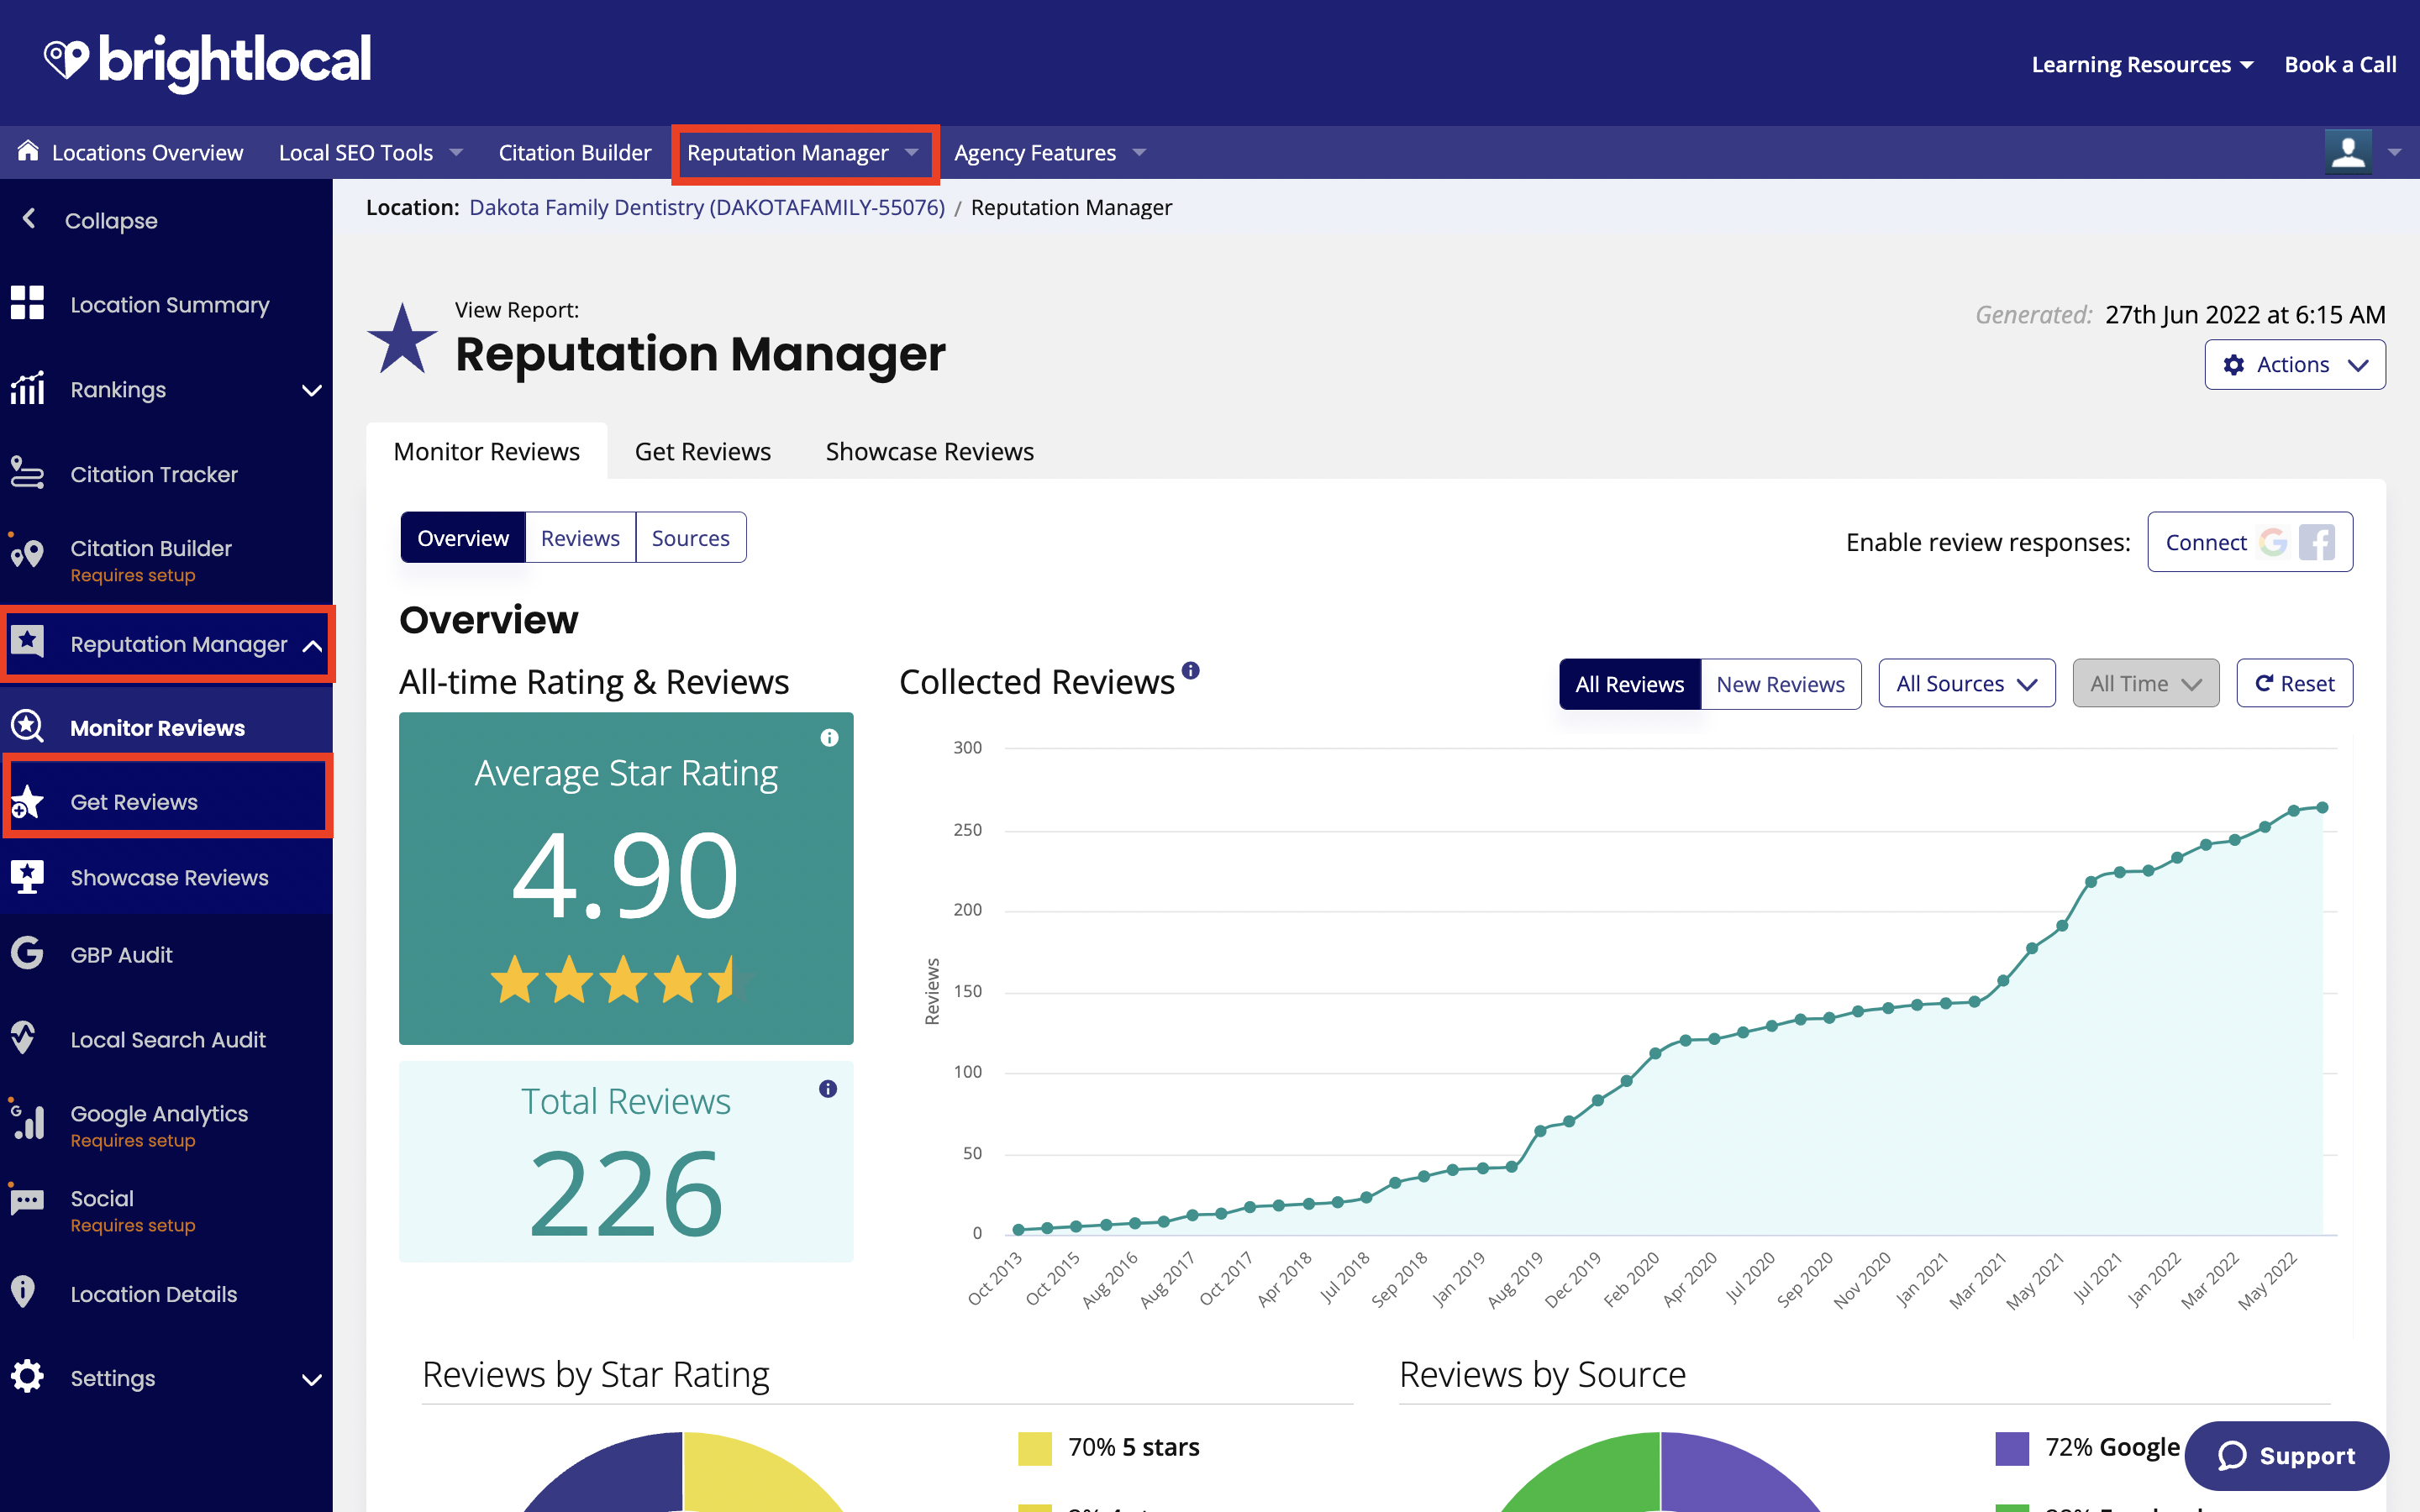Click the home icon beside Locations Overview

[28, 151]
